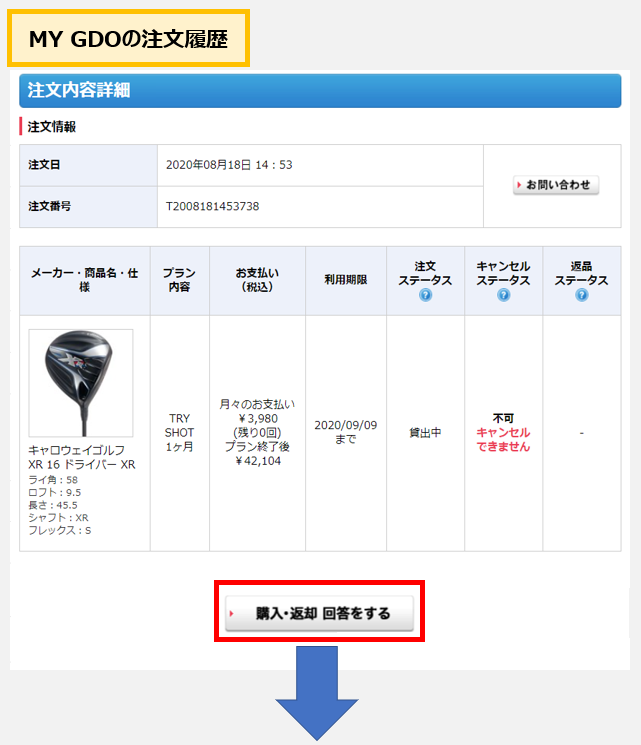Click the order number T2008181453738

[212, 206]
